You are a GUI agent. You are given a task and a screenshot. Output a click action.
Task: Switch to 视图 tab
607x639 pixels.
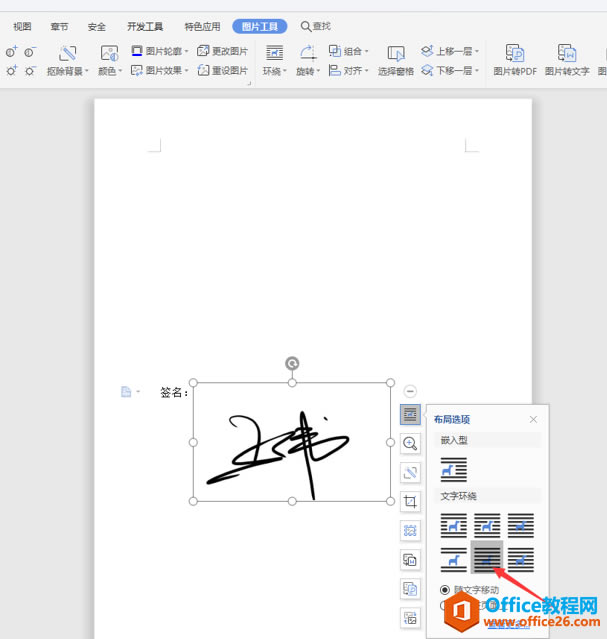click(x=22, y=27)
